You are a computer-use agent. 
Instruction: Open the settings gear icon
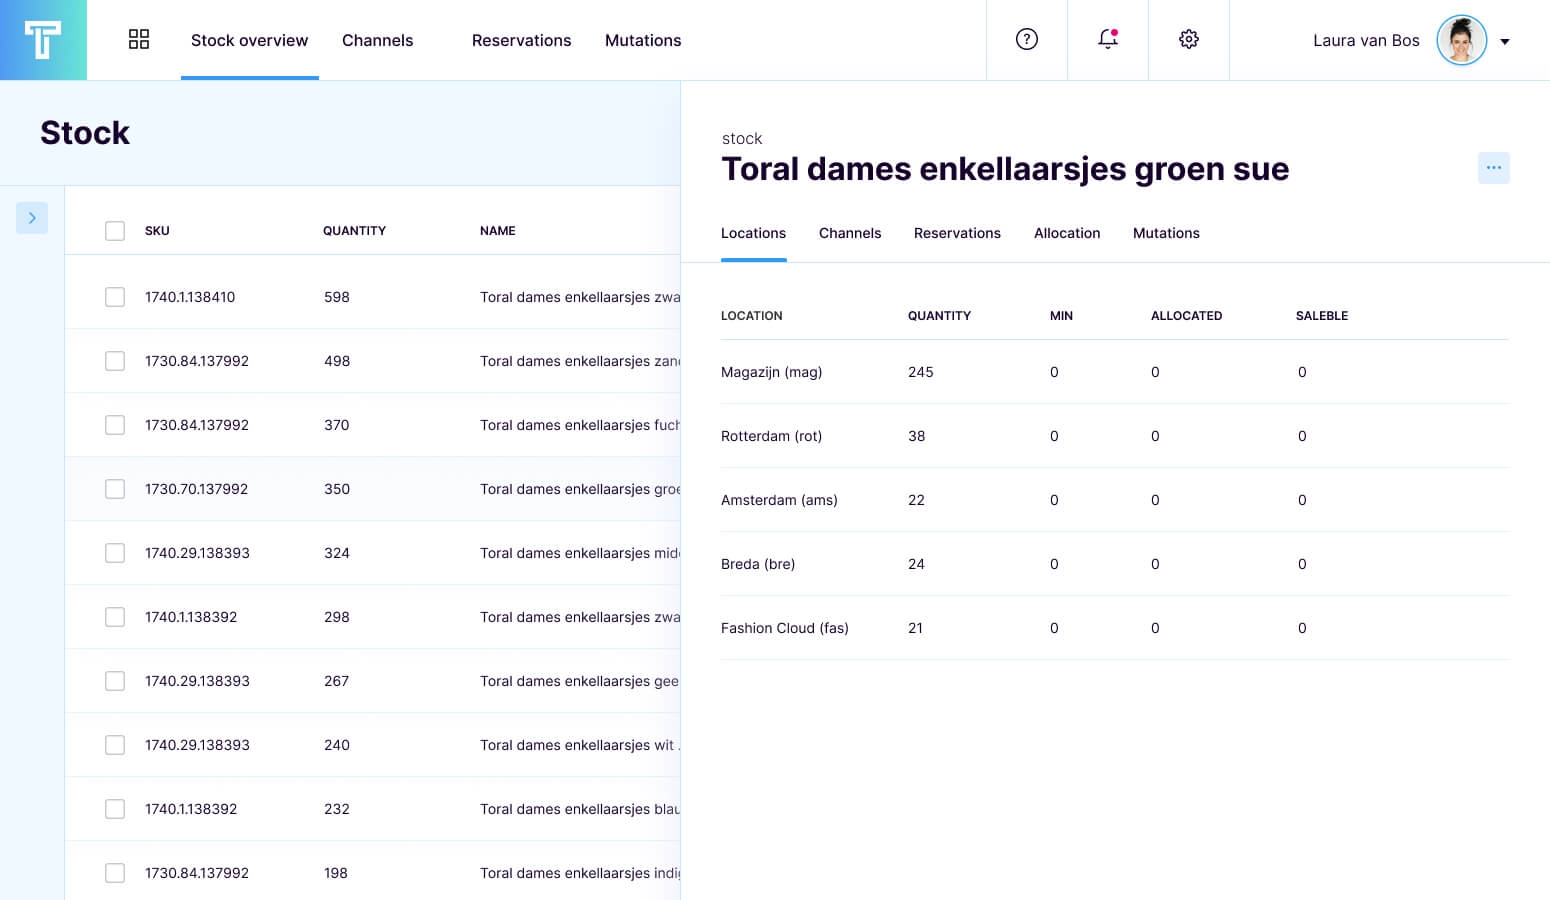point(1189,40)
